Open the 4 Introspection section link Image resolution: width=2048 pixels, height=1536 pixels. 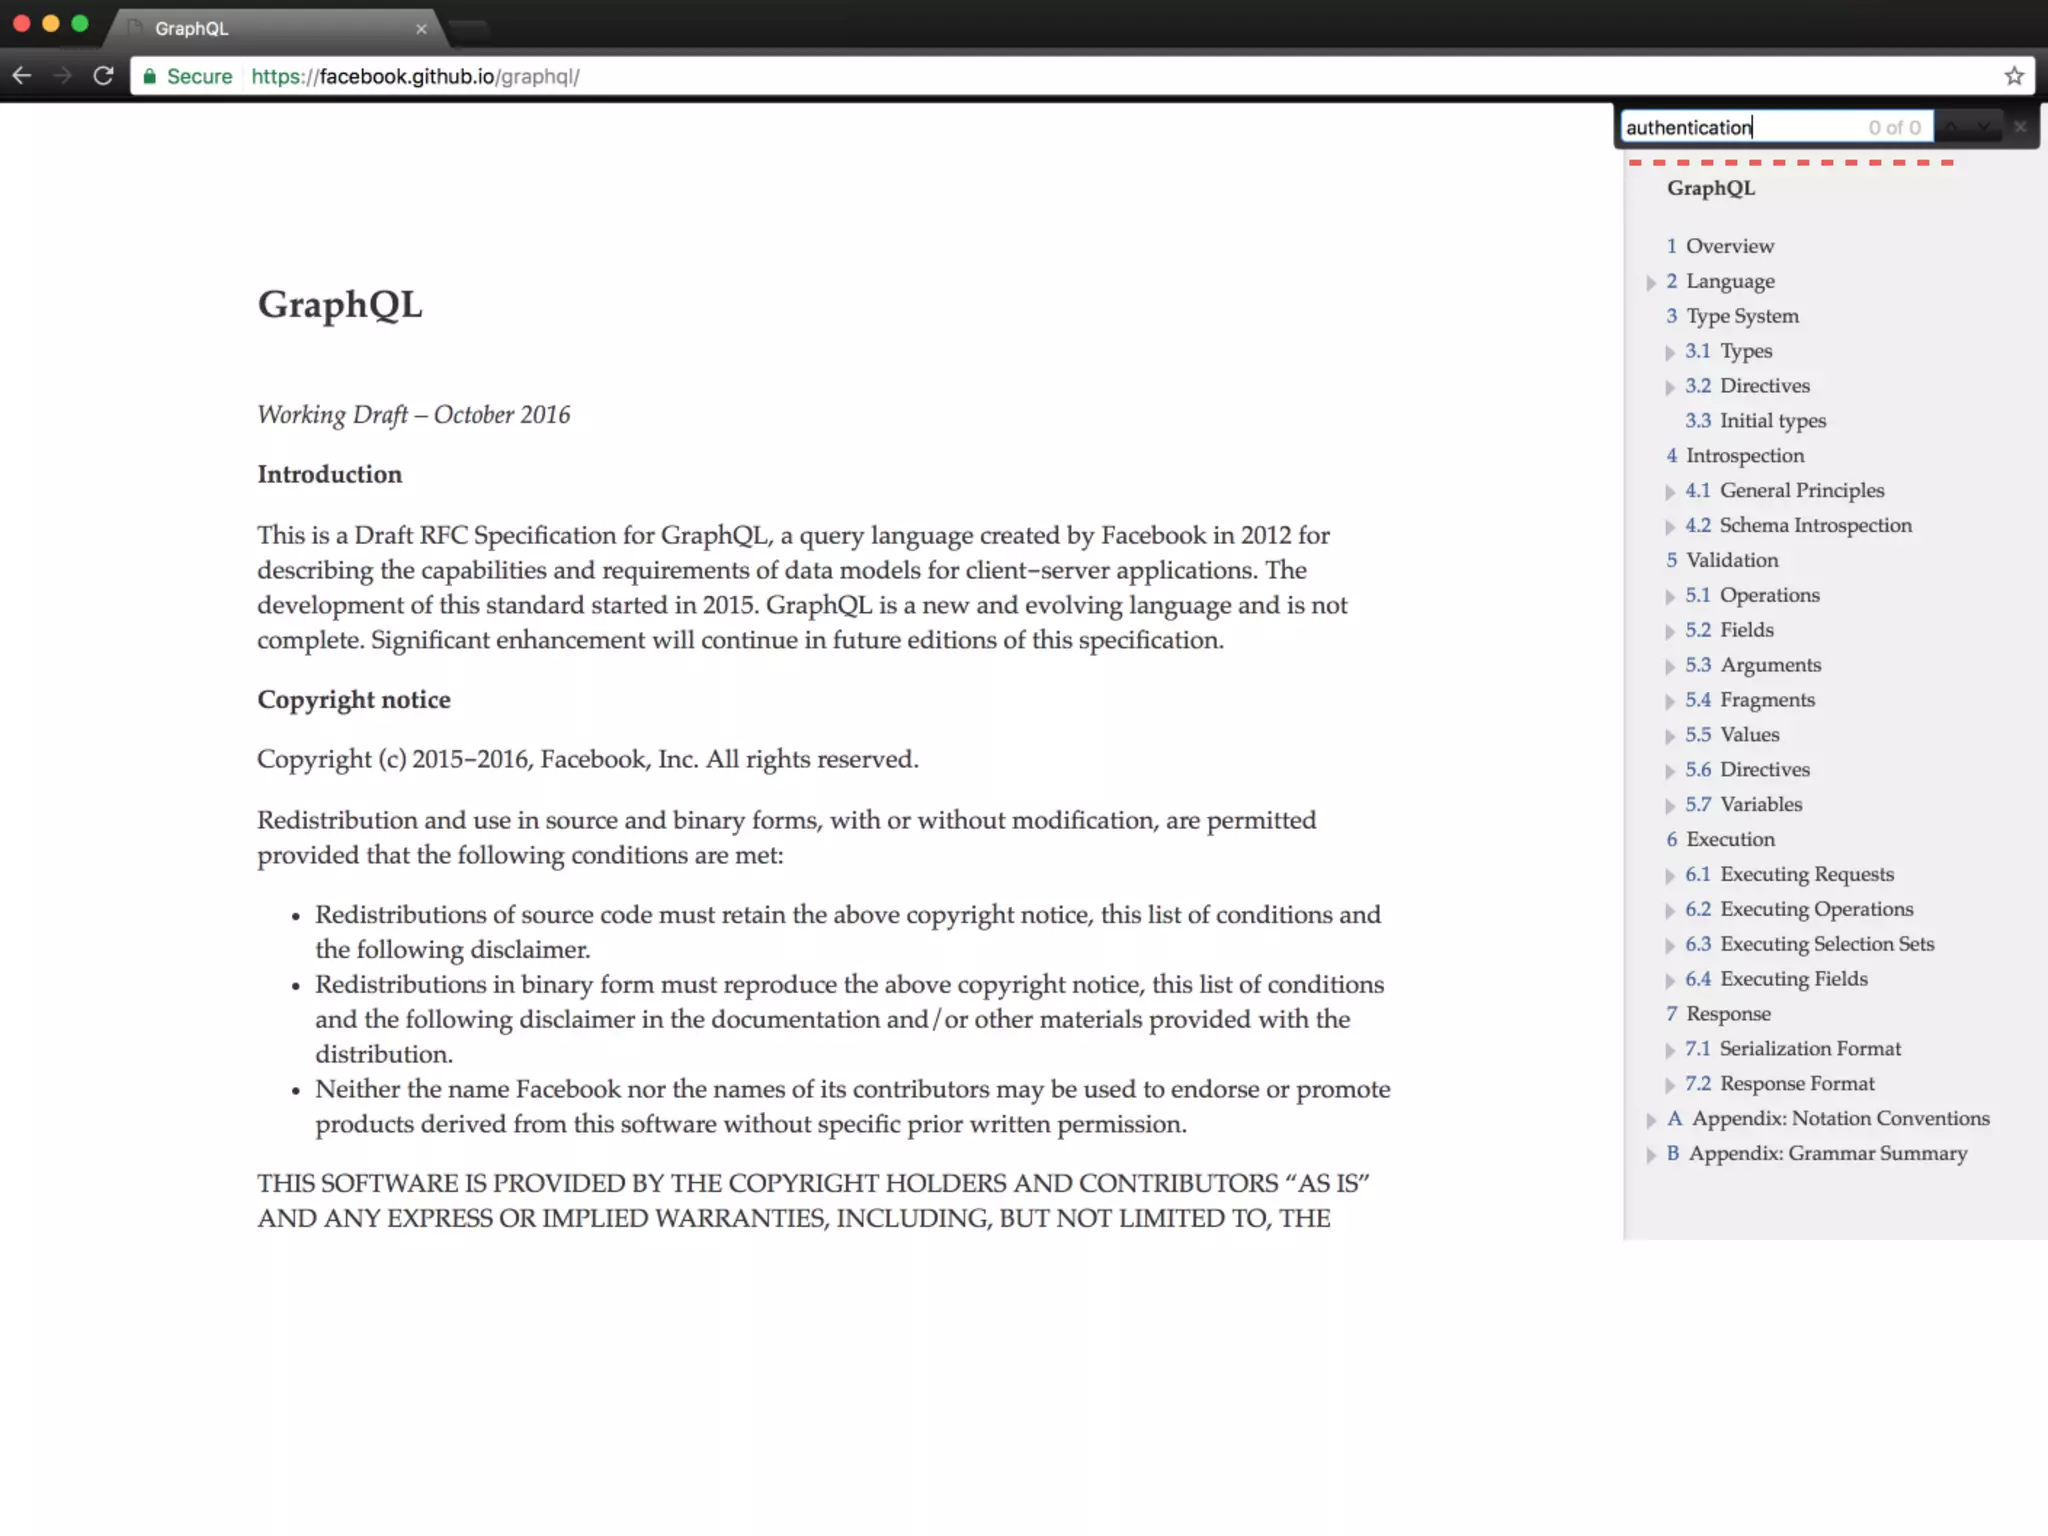[1744, 456]
